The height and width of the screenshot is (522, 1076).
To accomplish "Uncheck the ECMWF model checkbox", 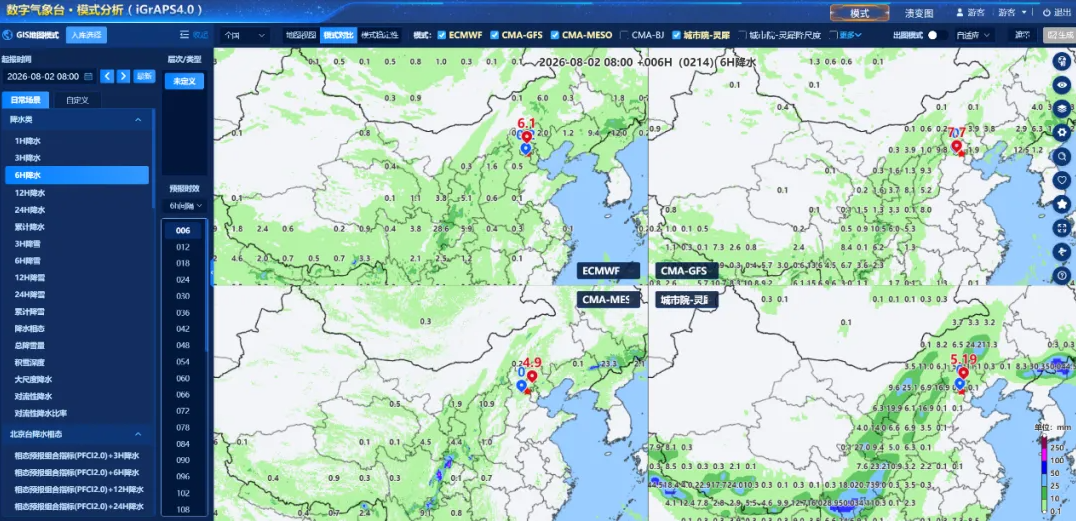I will coord(442,35).
